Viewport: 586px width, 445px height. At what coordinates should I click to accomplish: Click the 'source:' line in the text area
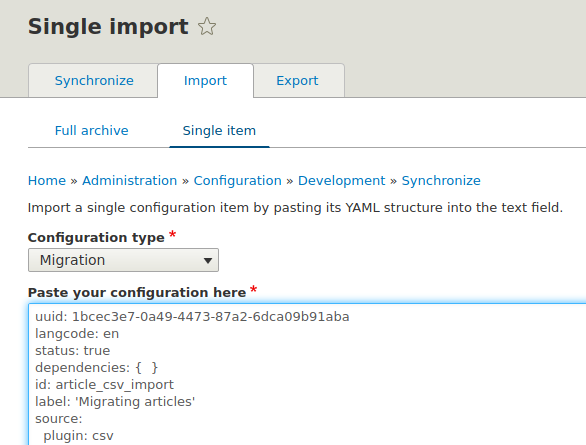(x=59, y=418)
